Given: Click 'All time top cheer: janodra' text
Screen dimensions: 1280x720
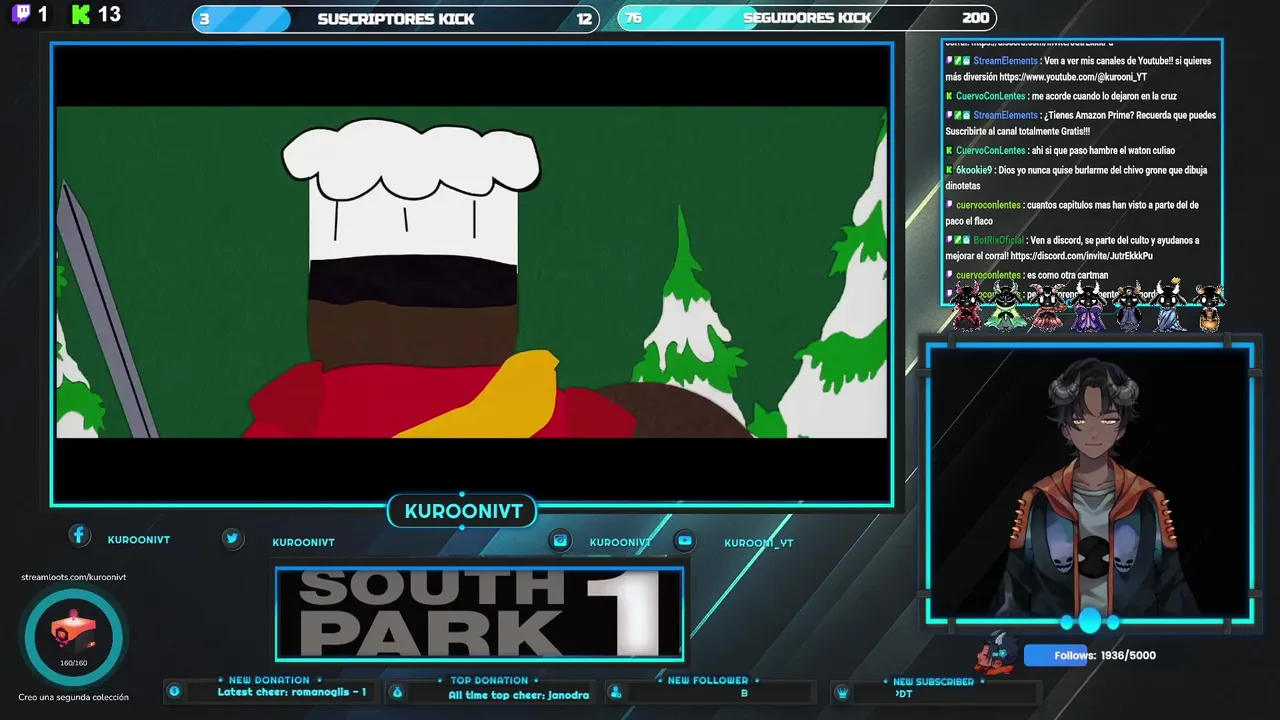Looking at the screenshot, I should coord(518,695).
